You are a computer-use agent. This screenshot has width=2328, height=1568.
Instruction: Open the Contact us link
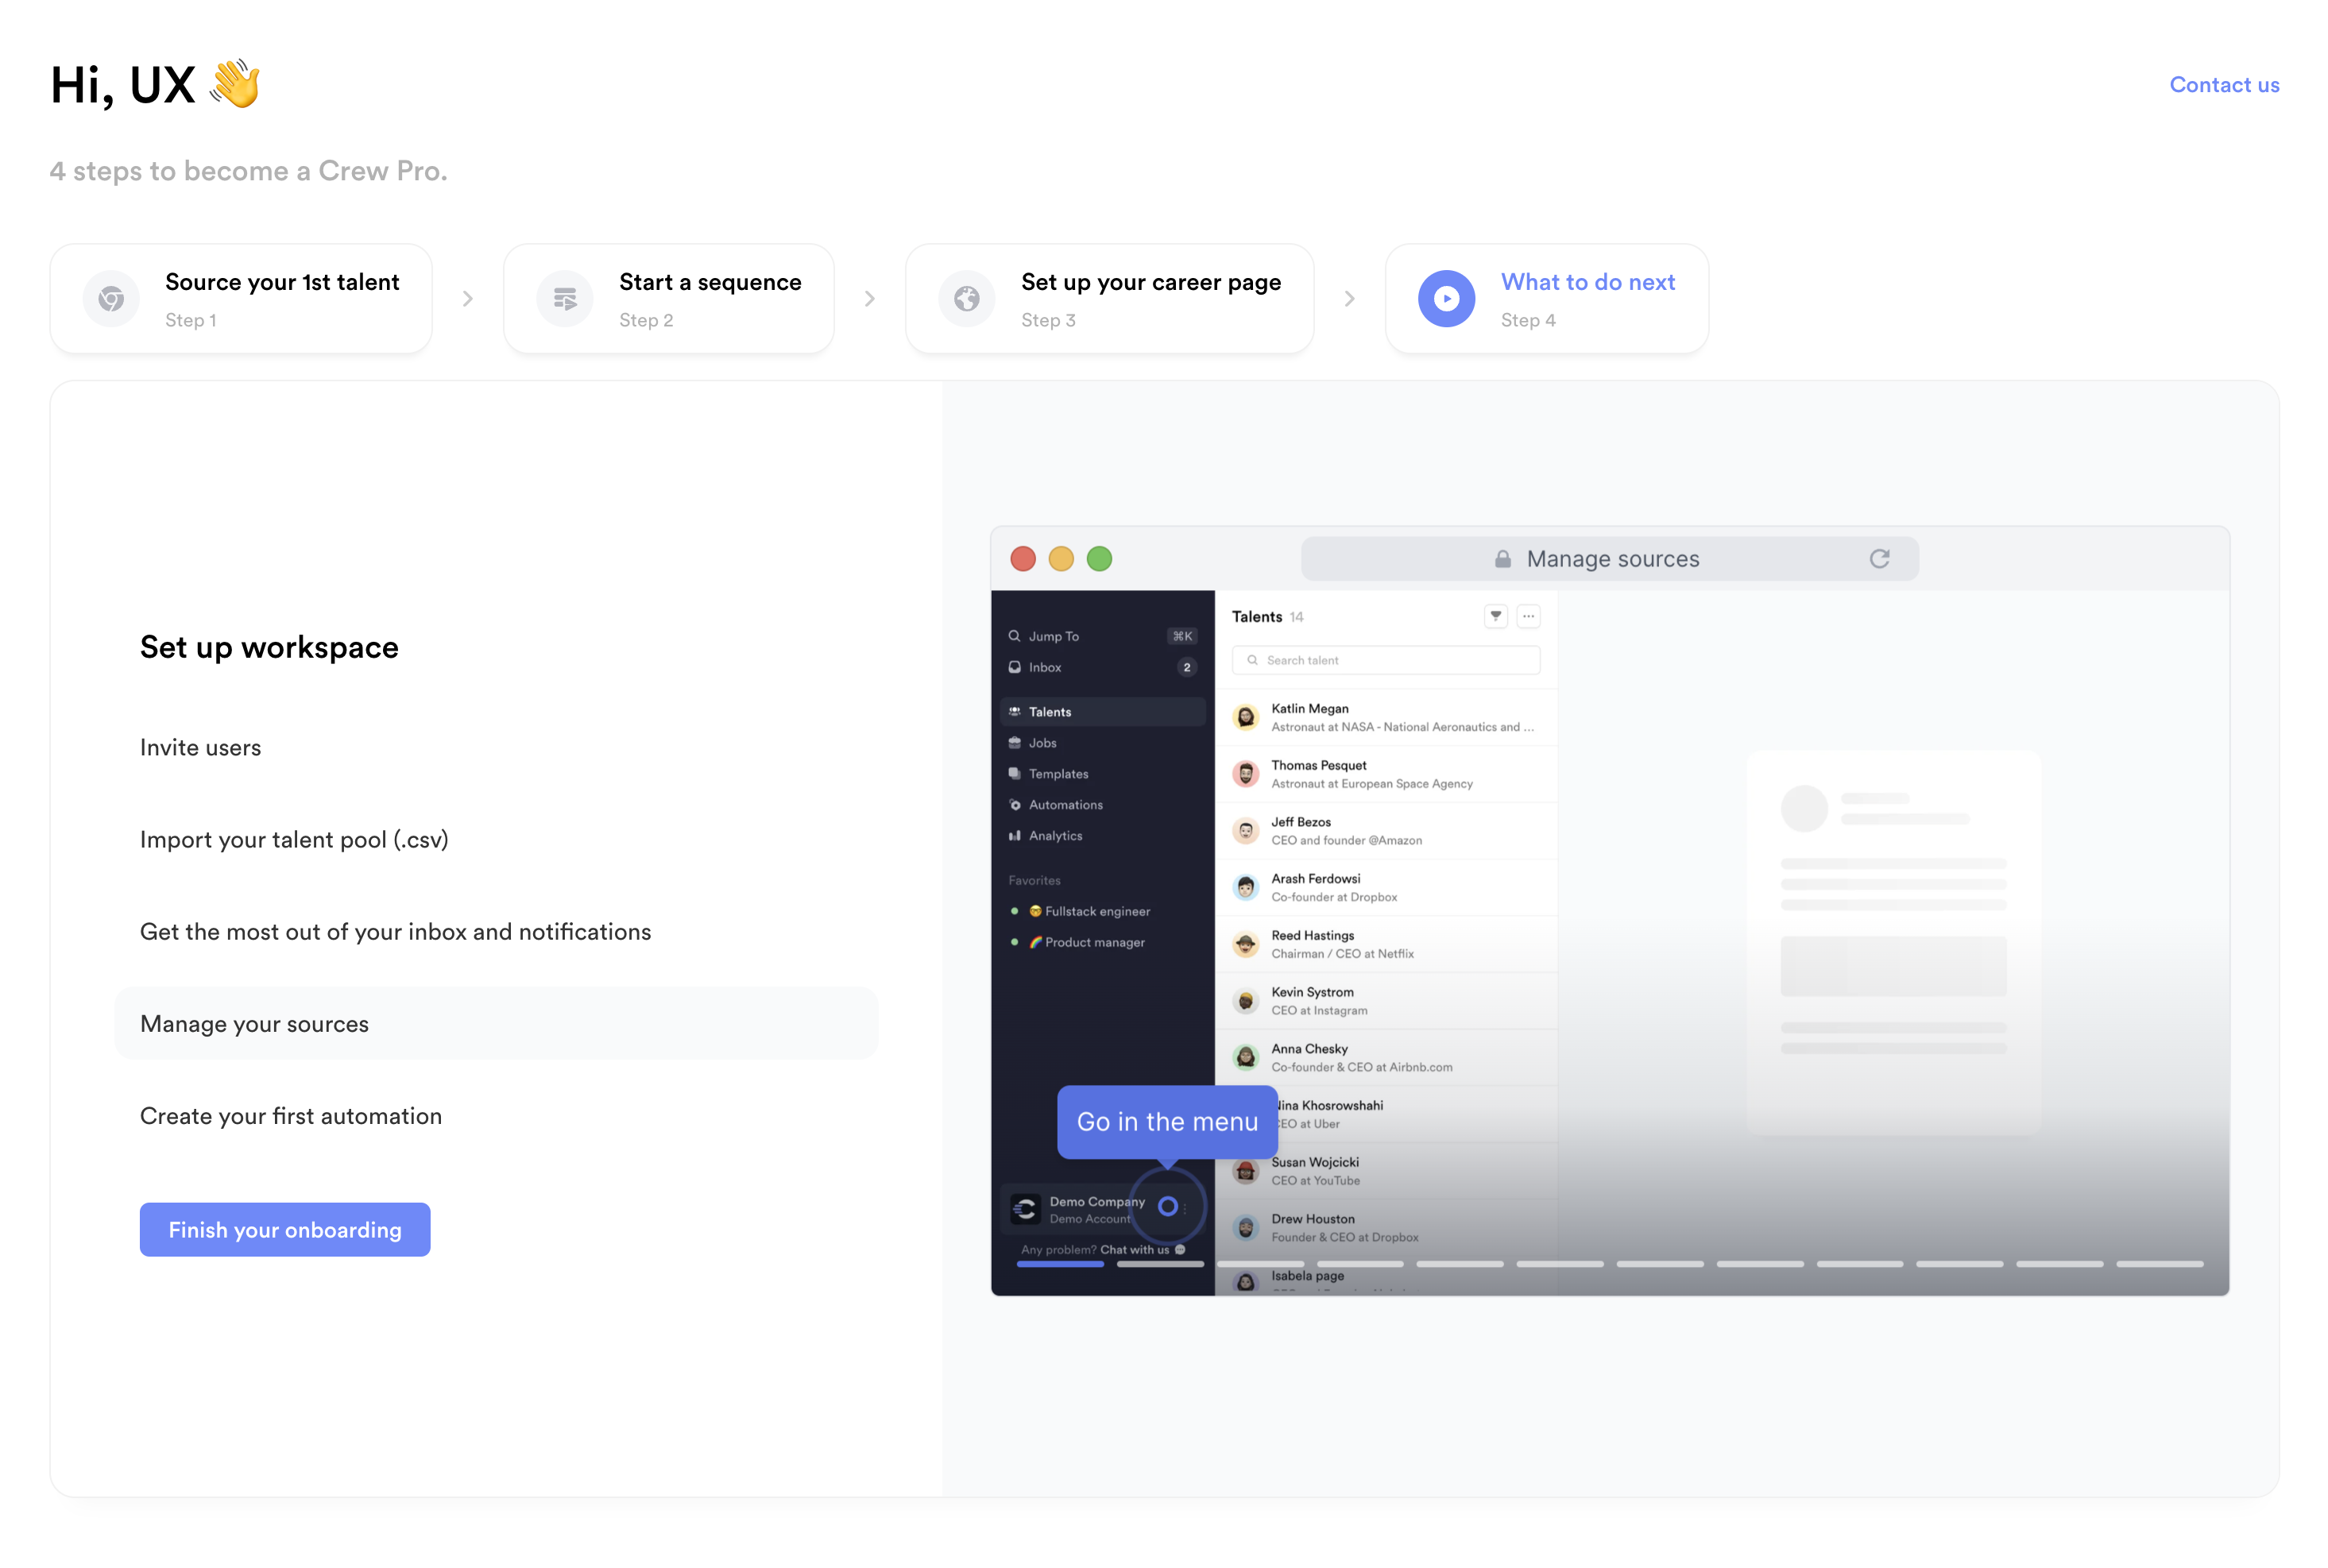2223,85
